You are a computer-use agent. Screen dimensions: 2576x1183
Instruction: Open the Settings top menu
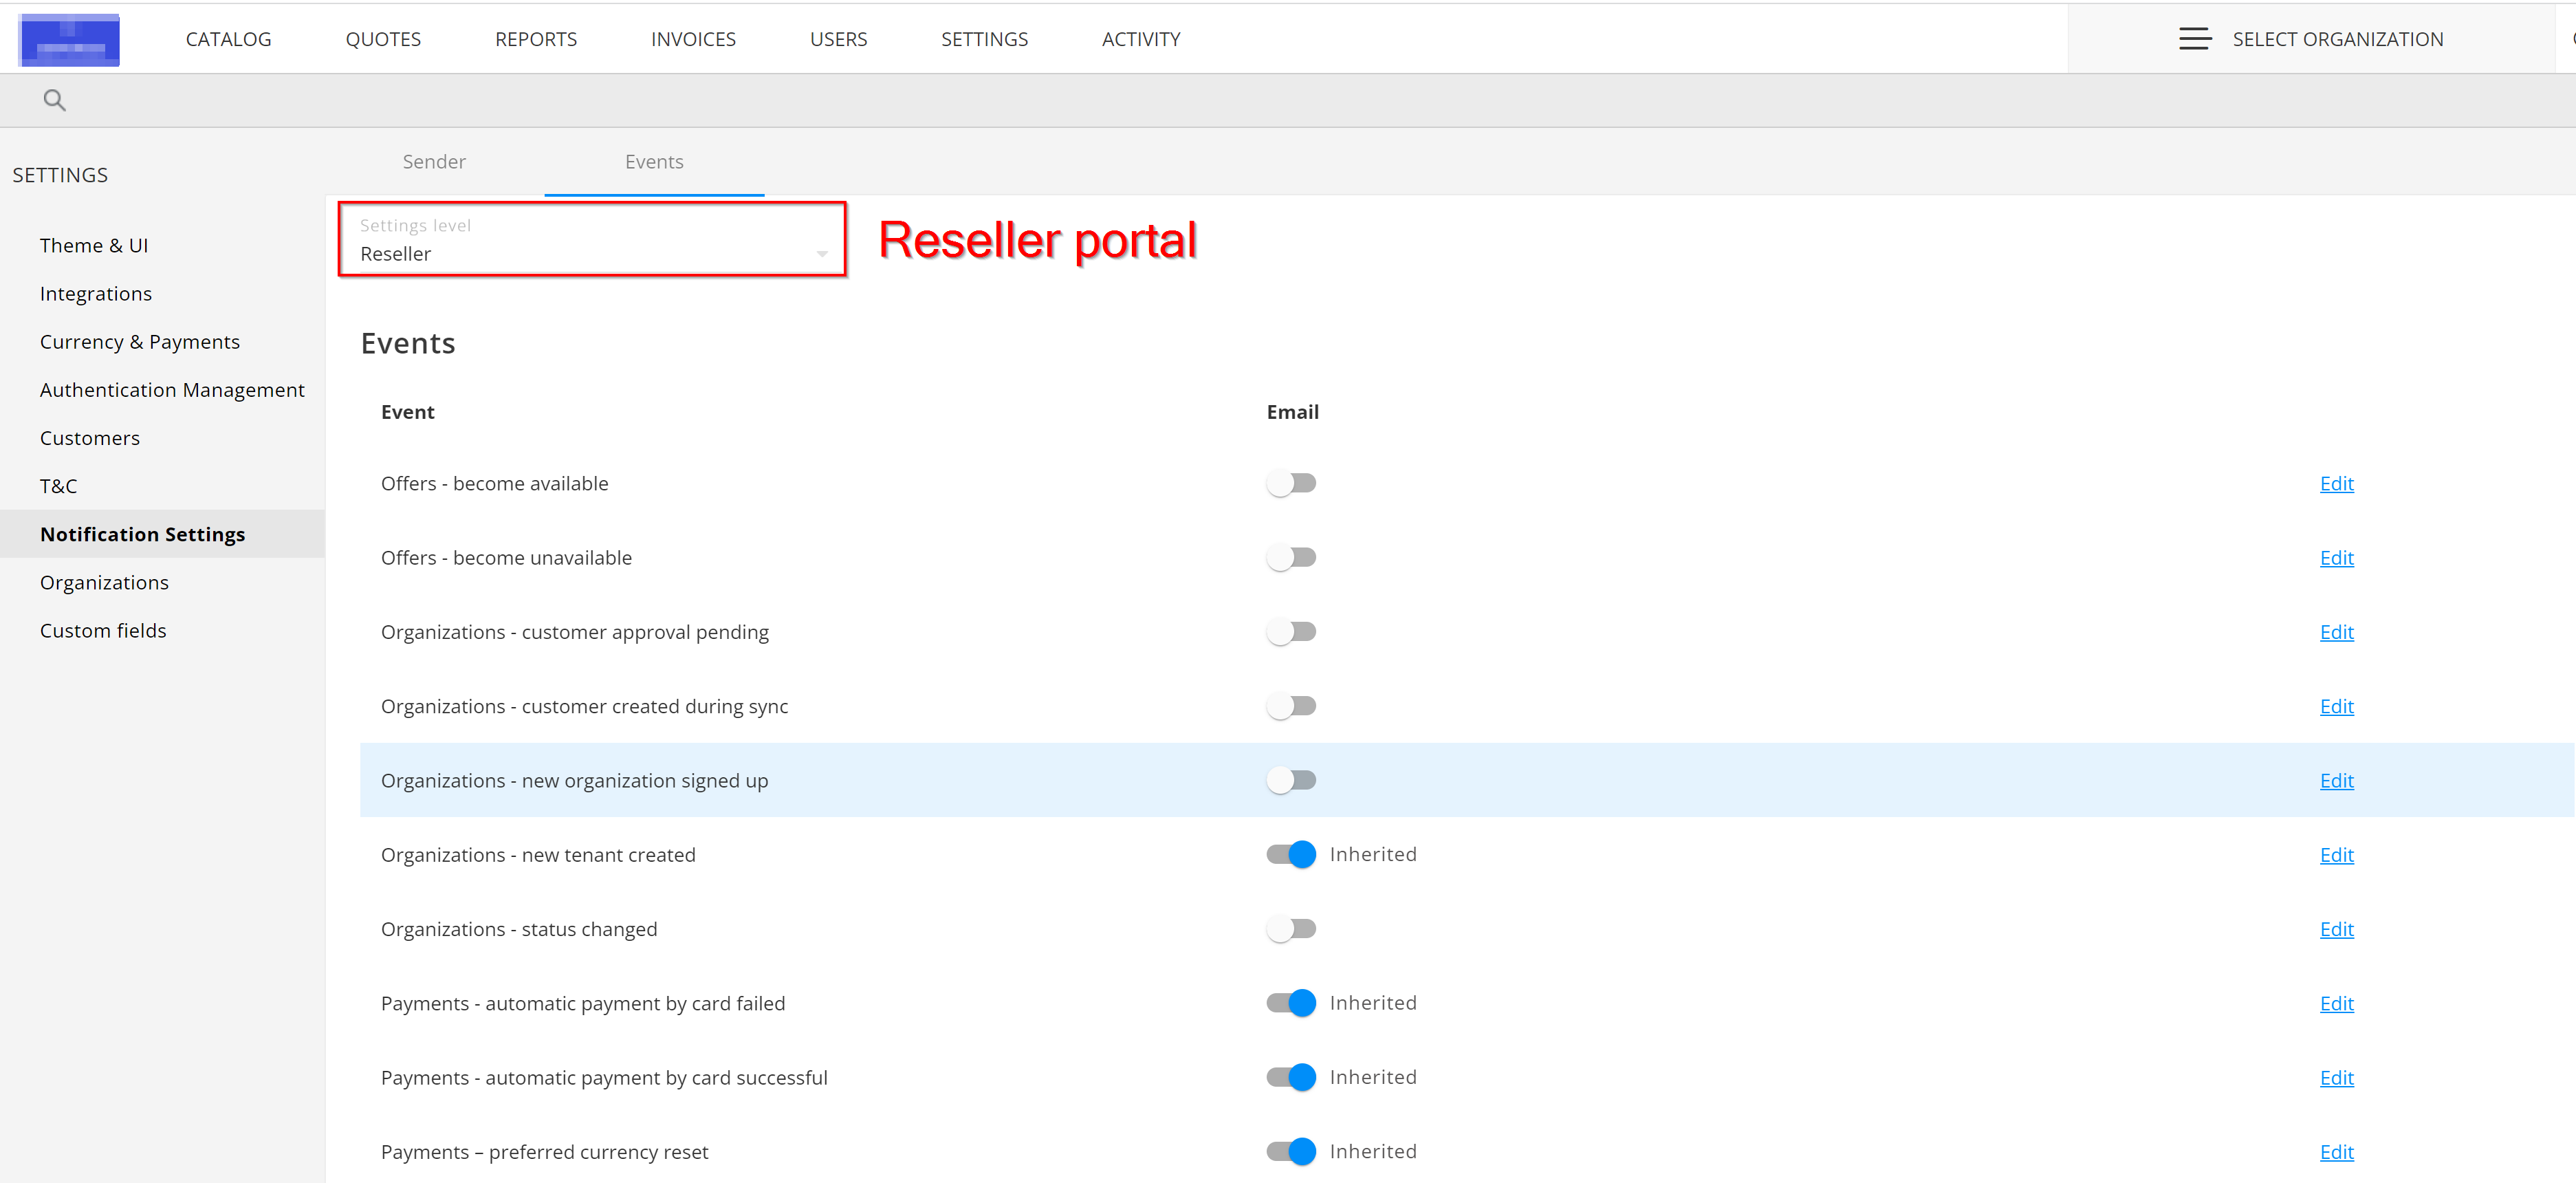tap(984, 39)
